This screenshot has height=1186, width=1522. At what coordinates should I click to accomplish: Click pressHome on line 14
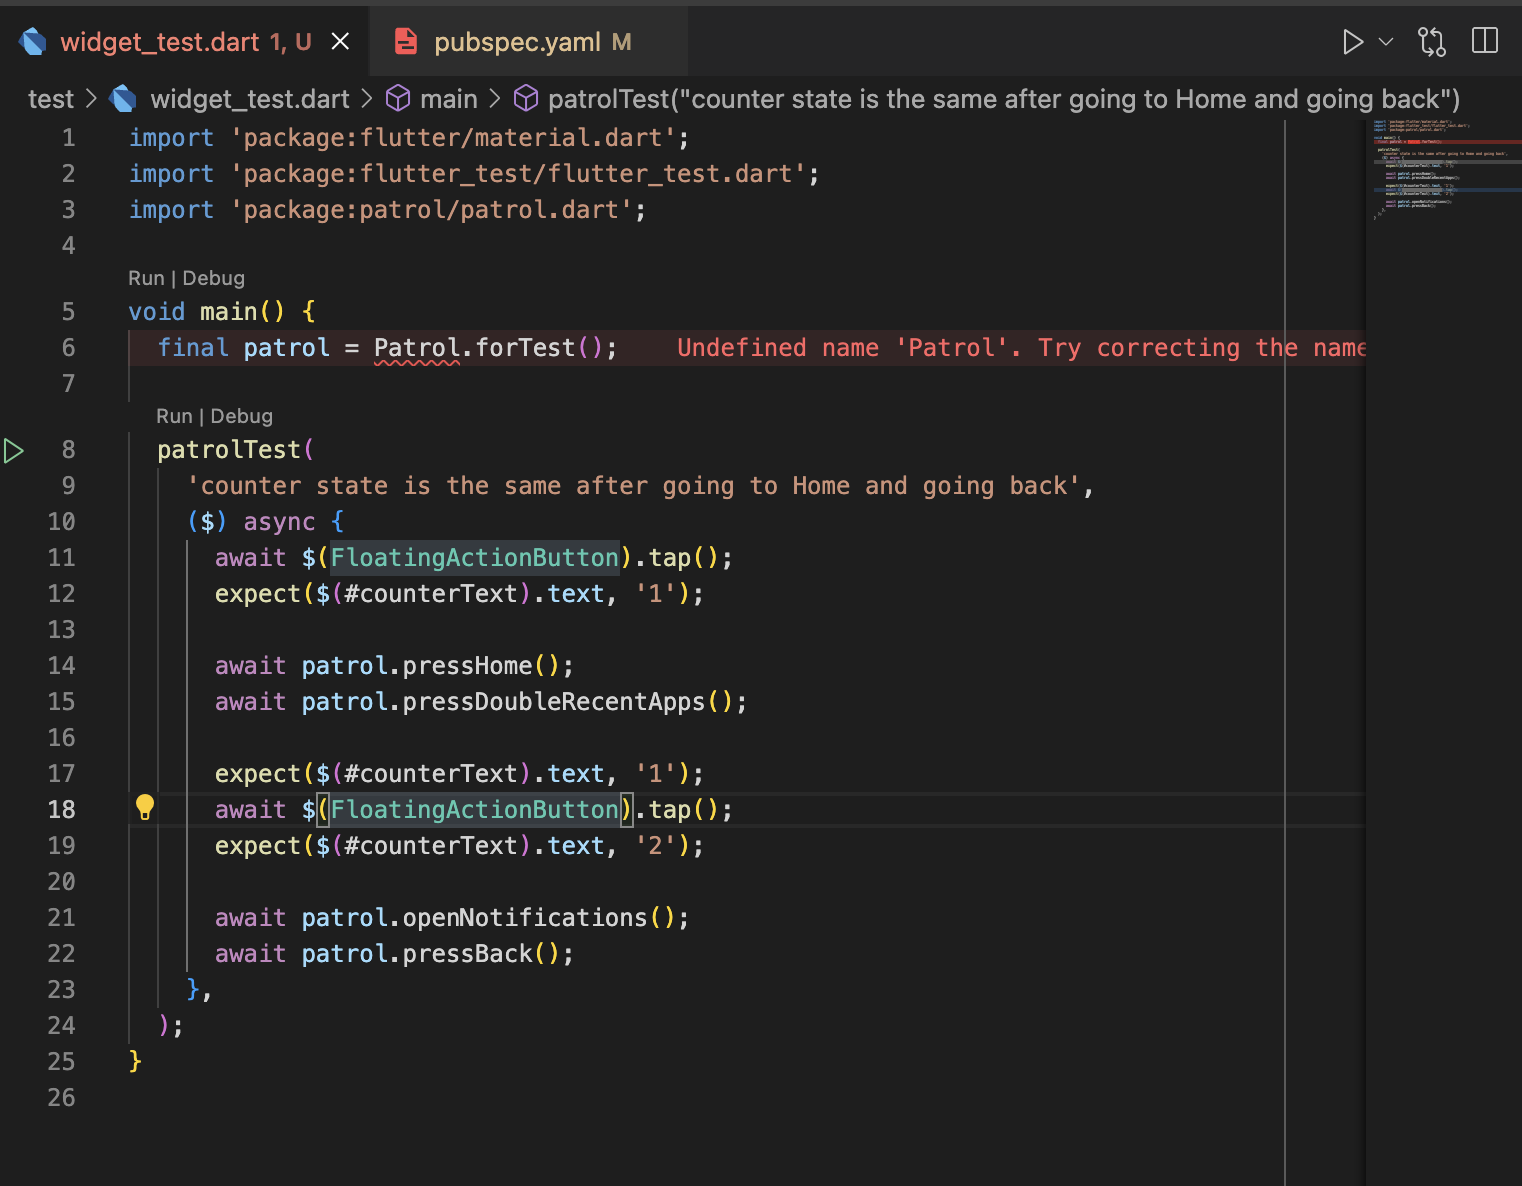click(468, 666)
